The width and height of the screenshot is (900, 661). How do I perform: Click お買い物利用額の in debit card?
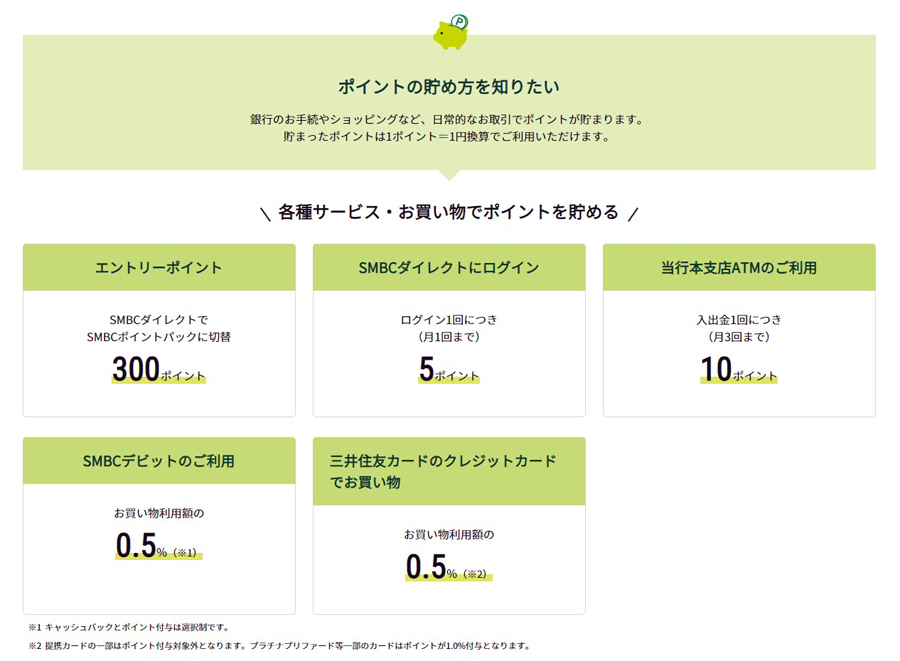click(x=159, y=513)
